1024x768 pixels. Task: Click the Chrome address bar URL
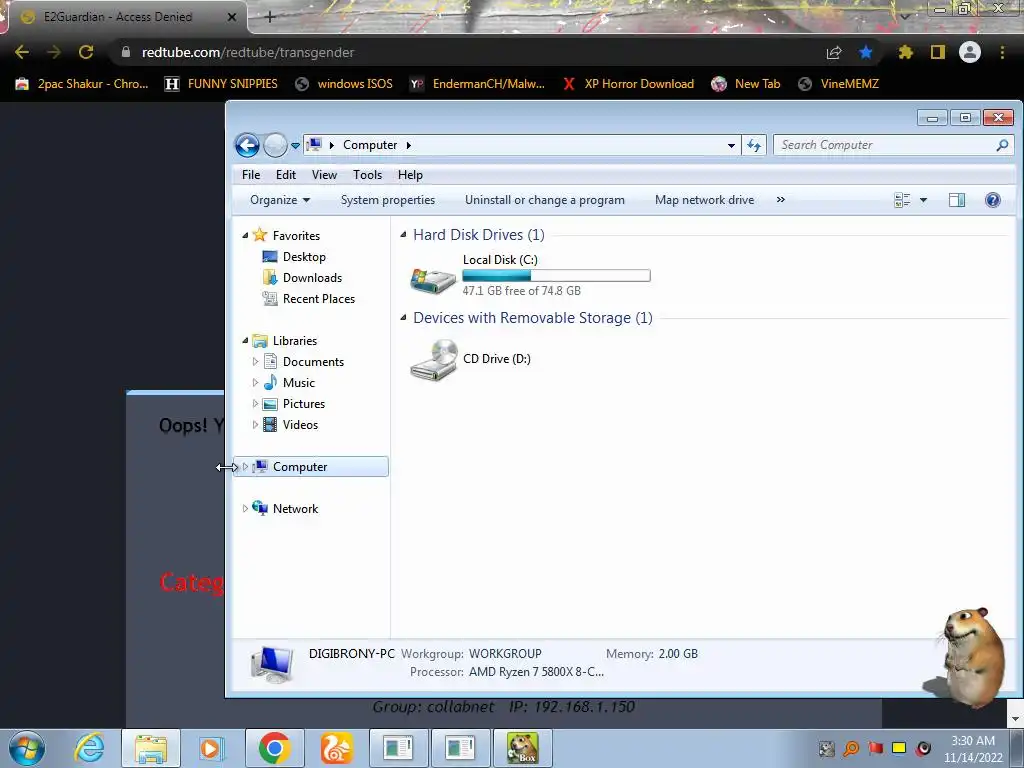pyautogui.click(x=248, y=52)
